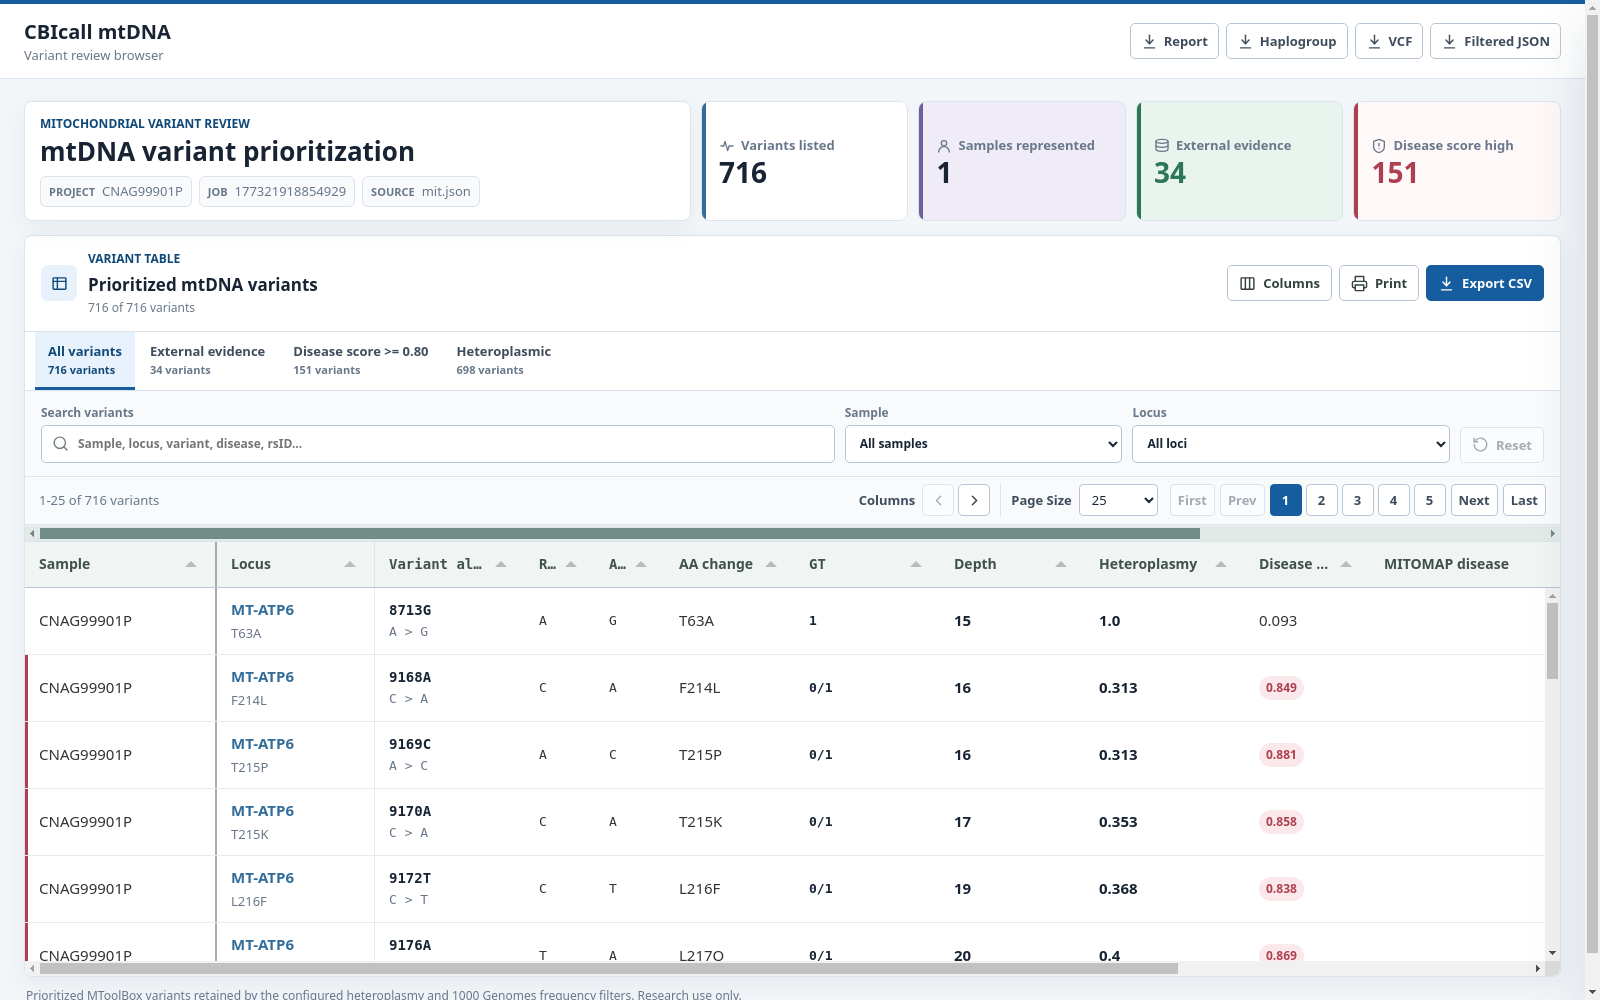The width and height of the screenshot is (1600, 1000).
Task: Sort the Depth column
Action: (x=1061, y=564)
